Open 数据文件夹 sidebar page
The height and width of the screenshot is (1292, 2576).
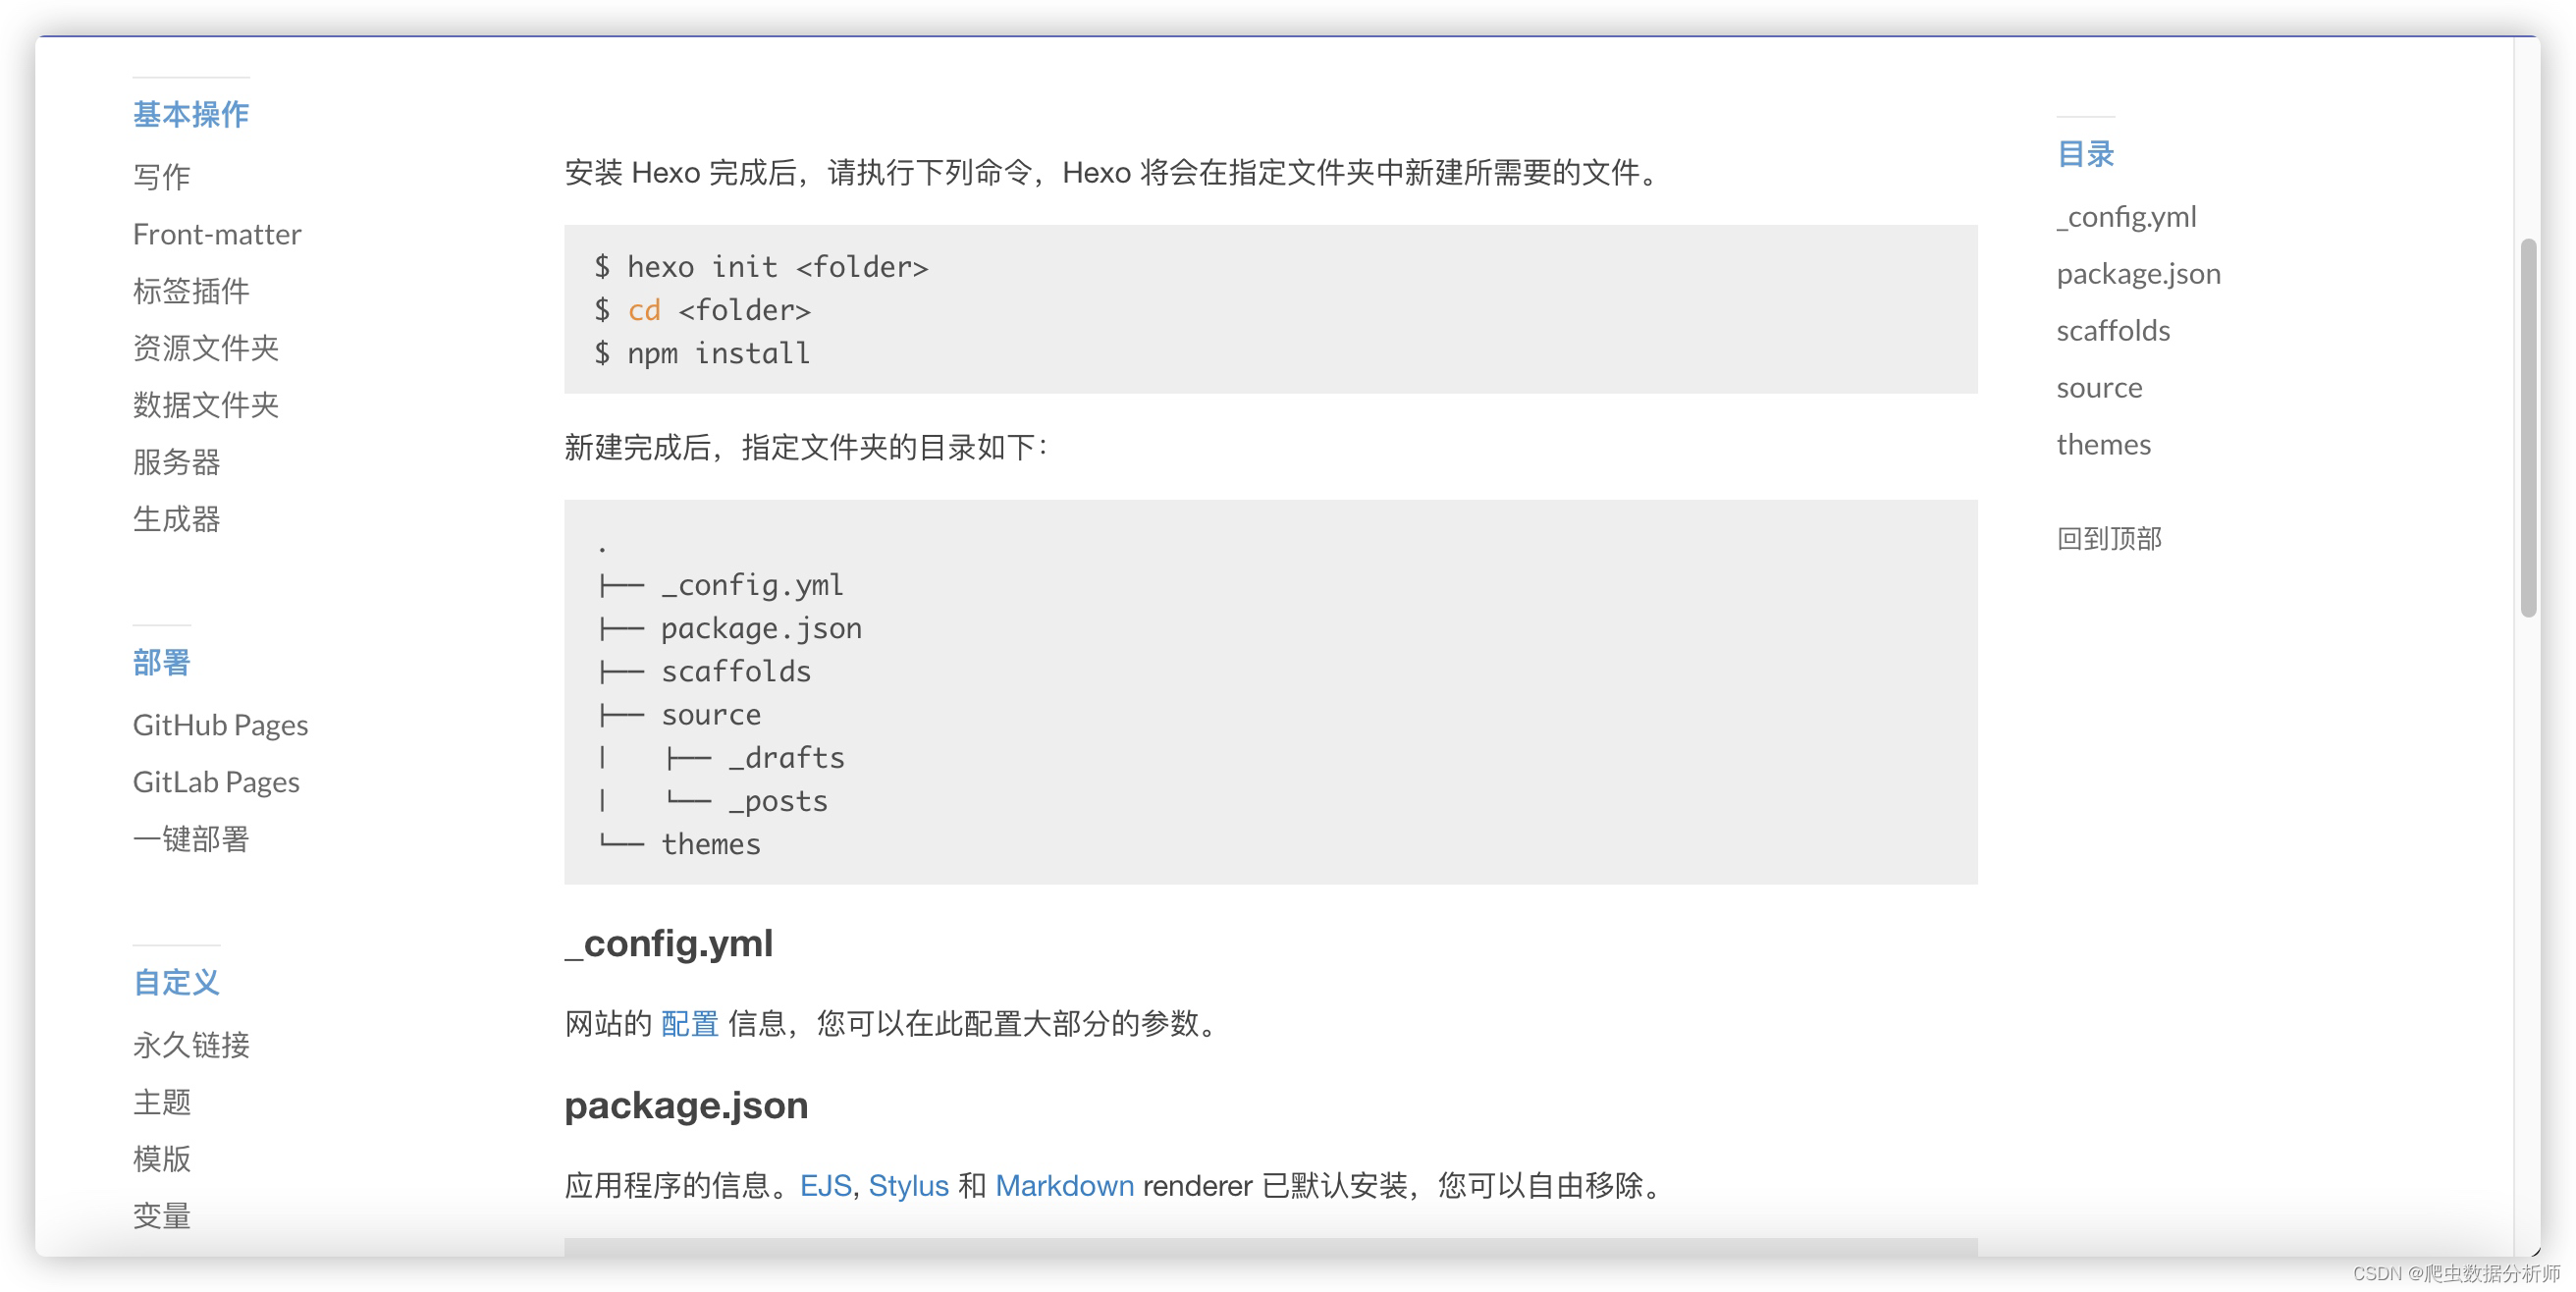tap(206, 405)
